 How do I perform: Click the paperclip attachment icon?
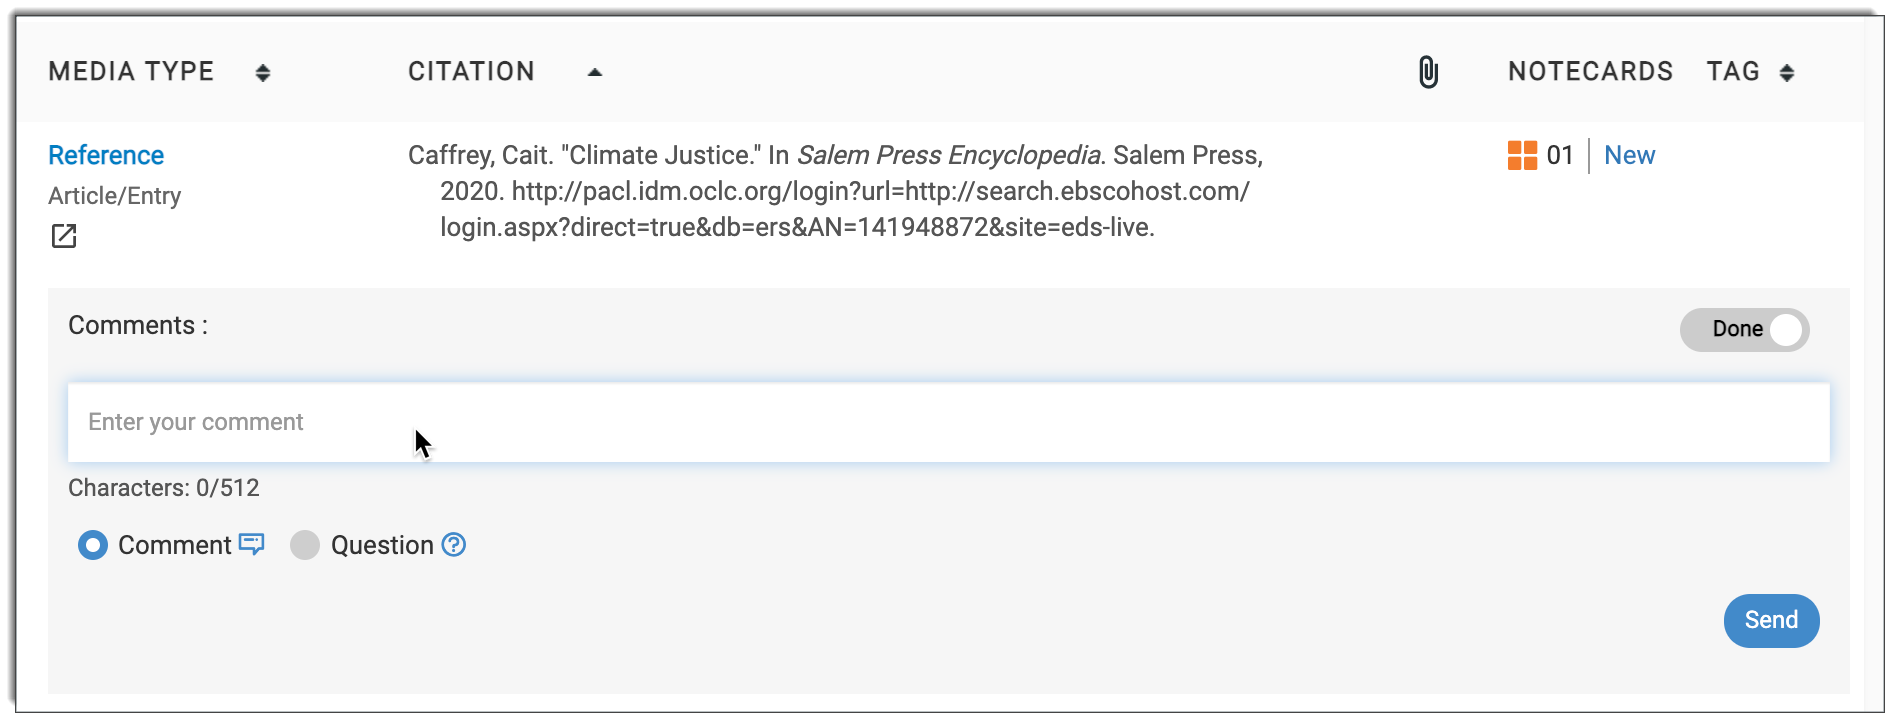pos(1428,72)
